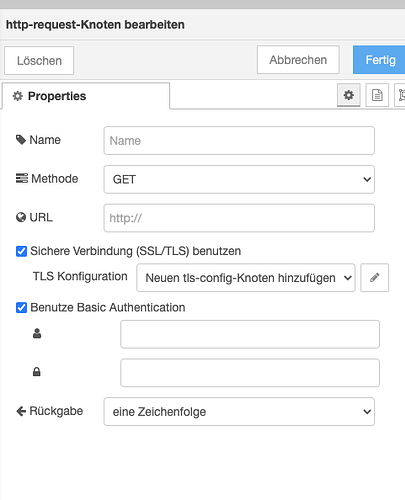This screenshot has width=405, height=500.
Task: Focus the Name input field
Action: (239, 140)
